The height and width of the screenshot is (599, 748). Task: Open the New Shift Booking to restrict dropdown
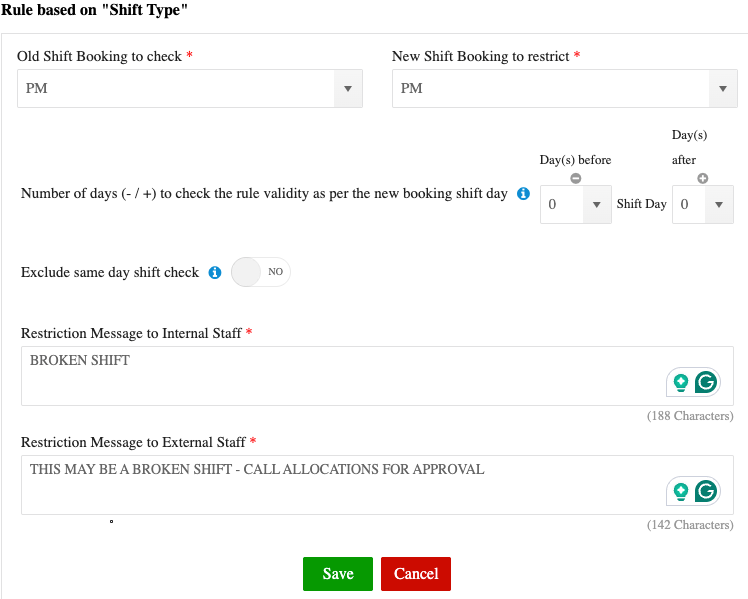click(x=564, y=89)
